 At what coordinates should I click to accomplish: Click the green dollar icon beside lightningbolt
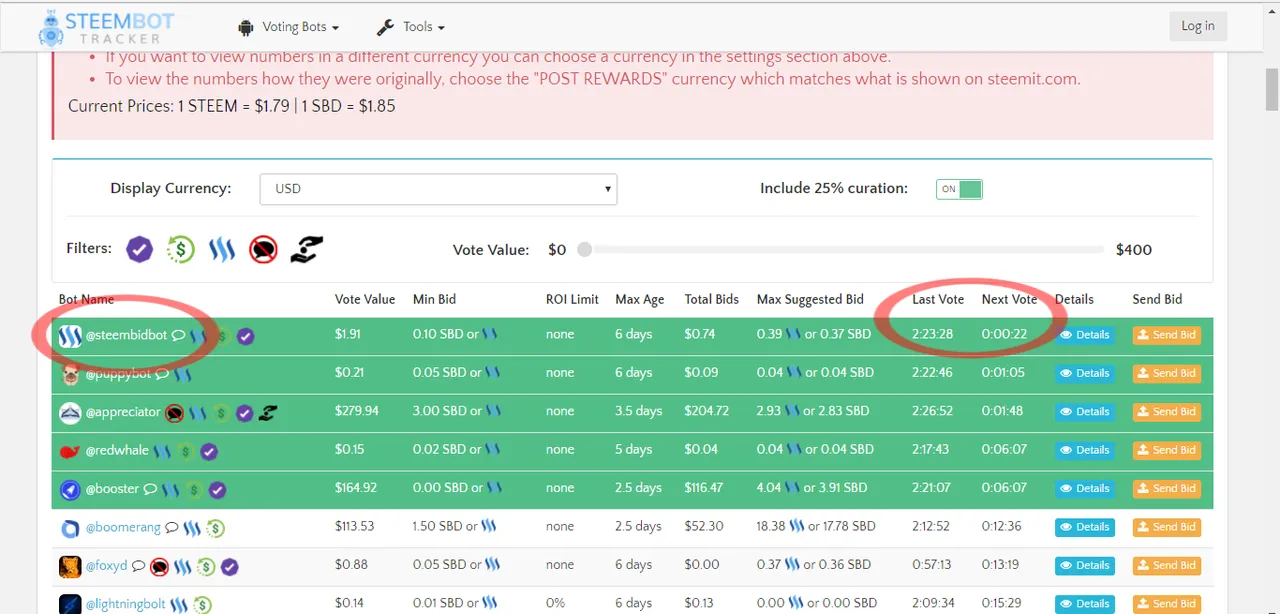point(202,605)
